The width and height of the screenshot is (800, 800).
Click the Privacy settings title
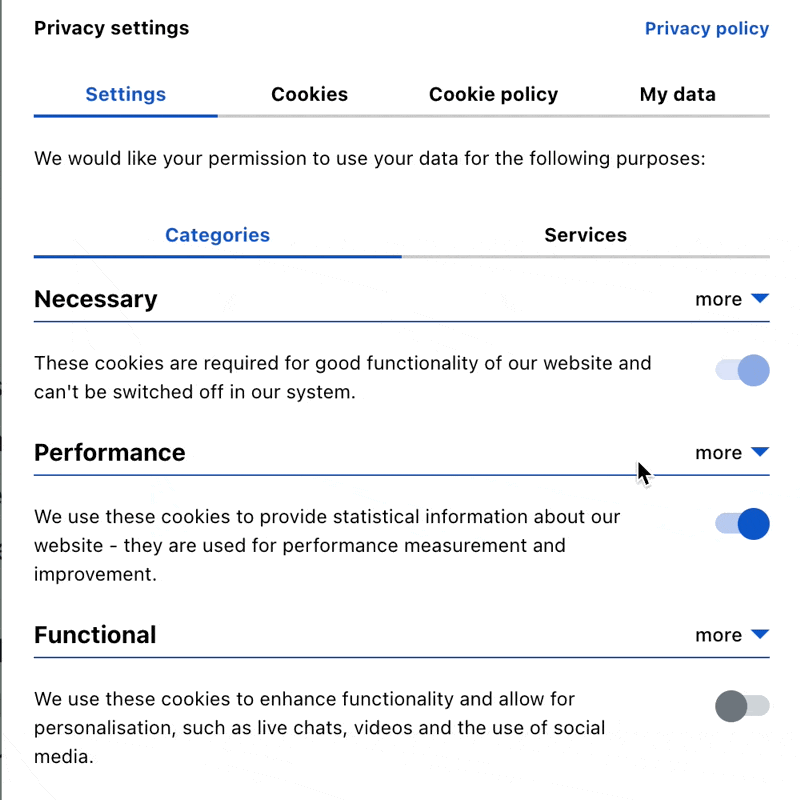coord(111,28)
